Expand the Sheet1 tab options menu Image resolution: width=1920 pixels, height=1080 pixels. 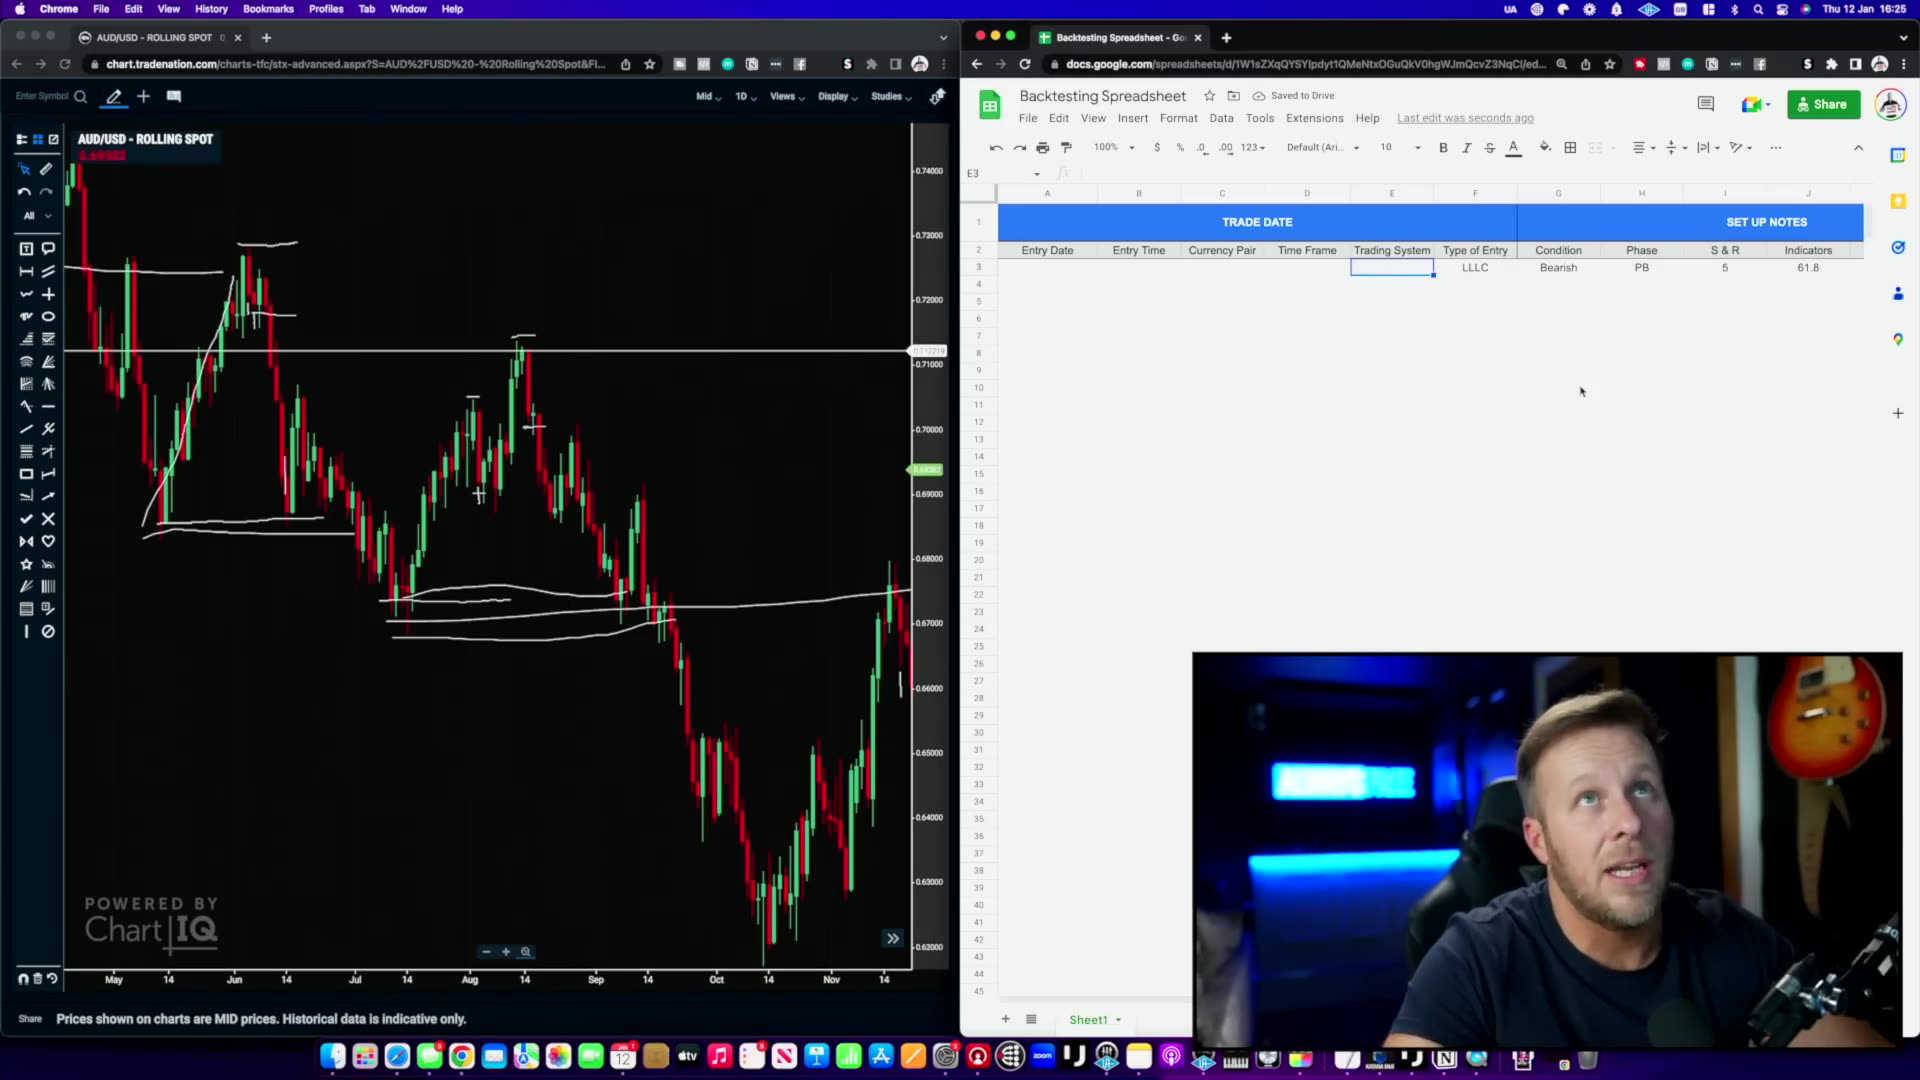point(1118,1019)
